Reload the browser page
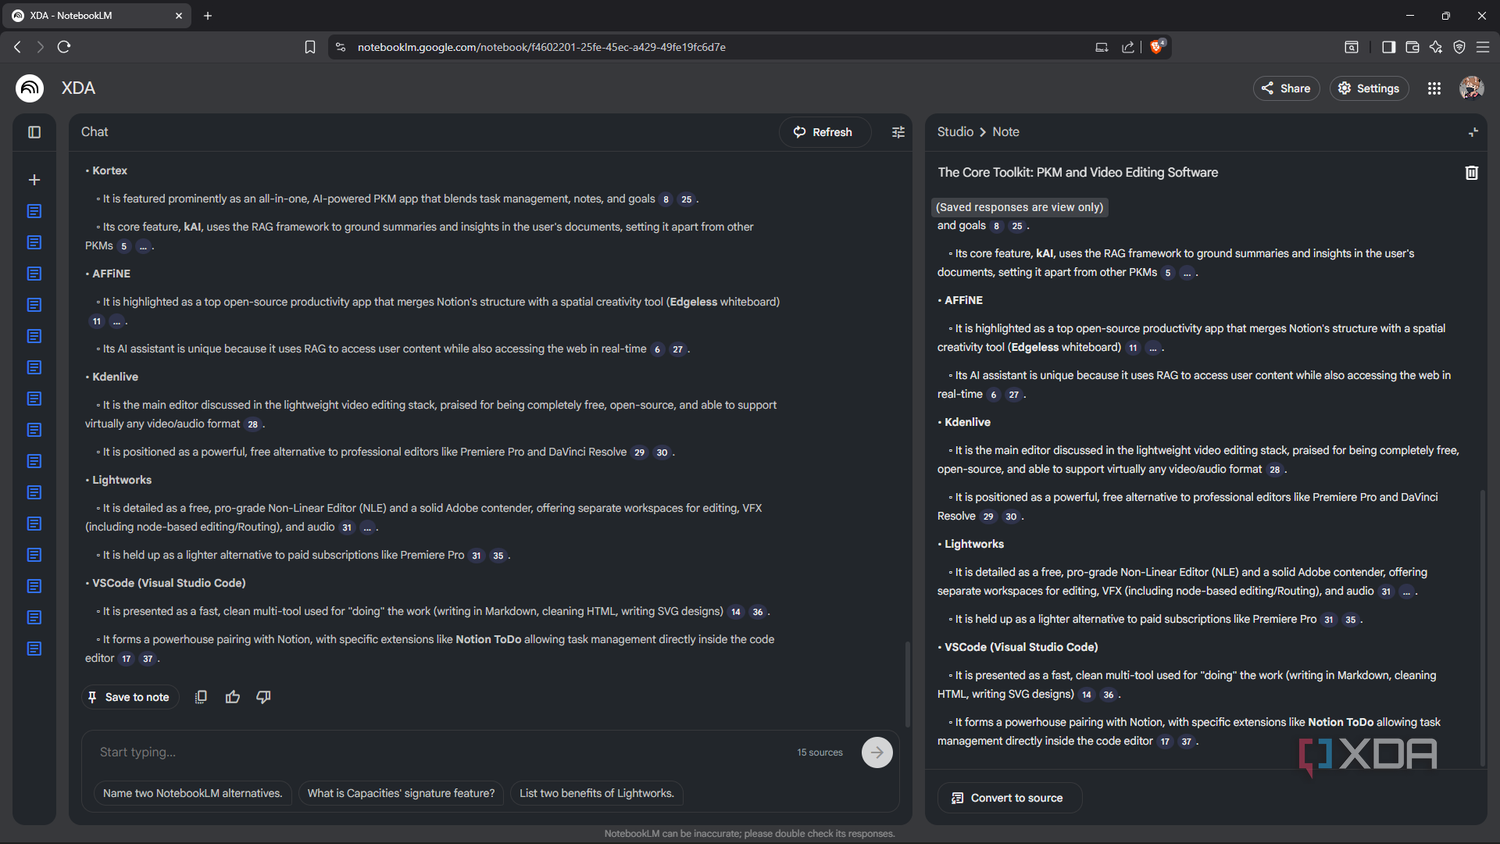Viewport: 1500px width, 844px height. point(64,47)
